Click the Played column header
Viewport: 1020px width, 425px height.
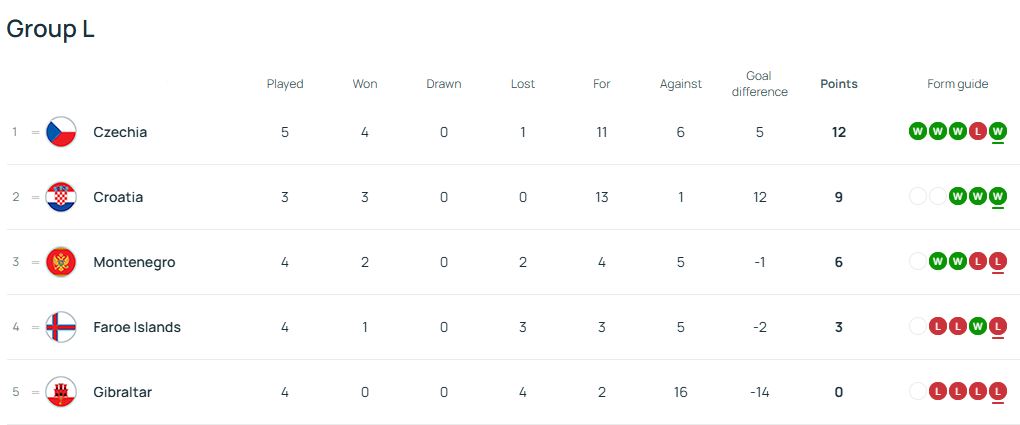285,84
